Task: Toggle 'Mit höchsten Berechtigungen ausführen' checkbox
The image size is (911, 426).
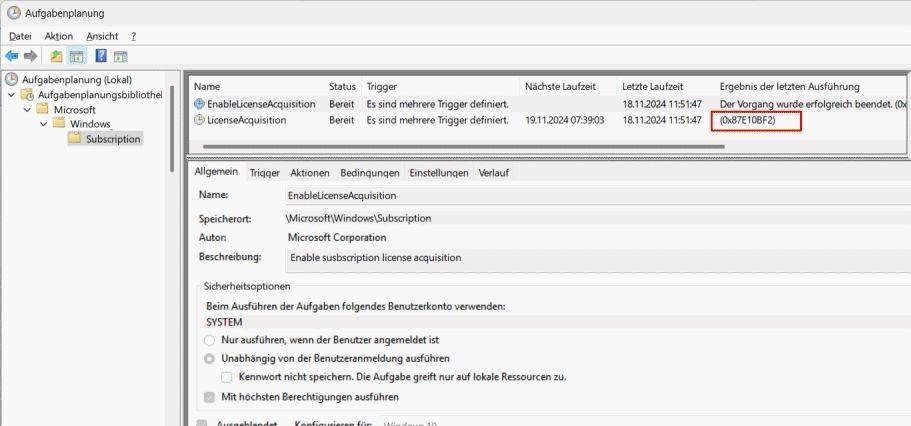Action: (x=209, y=398)
